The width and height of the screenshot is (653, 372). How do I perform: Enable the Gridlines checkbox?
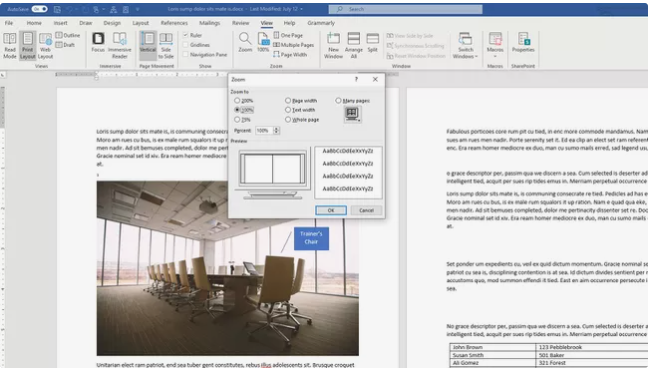pos(186,45)
